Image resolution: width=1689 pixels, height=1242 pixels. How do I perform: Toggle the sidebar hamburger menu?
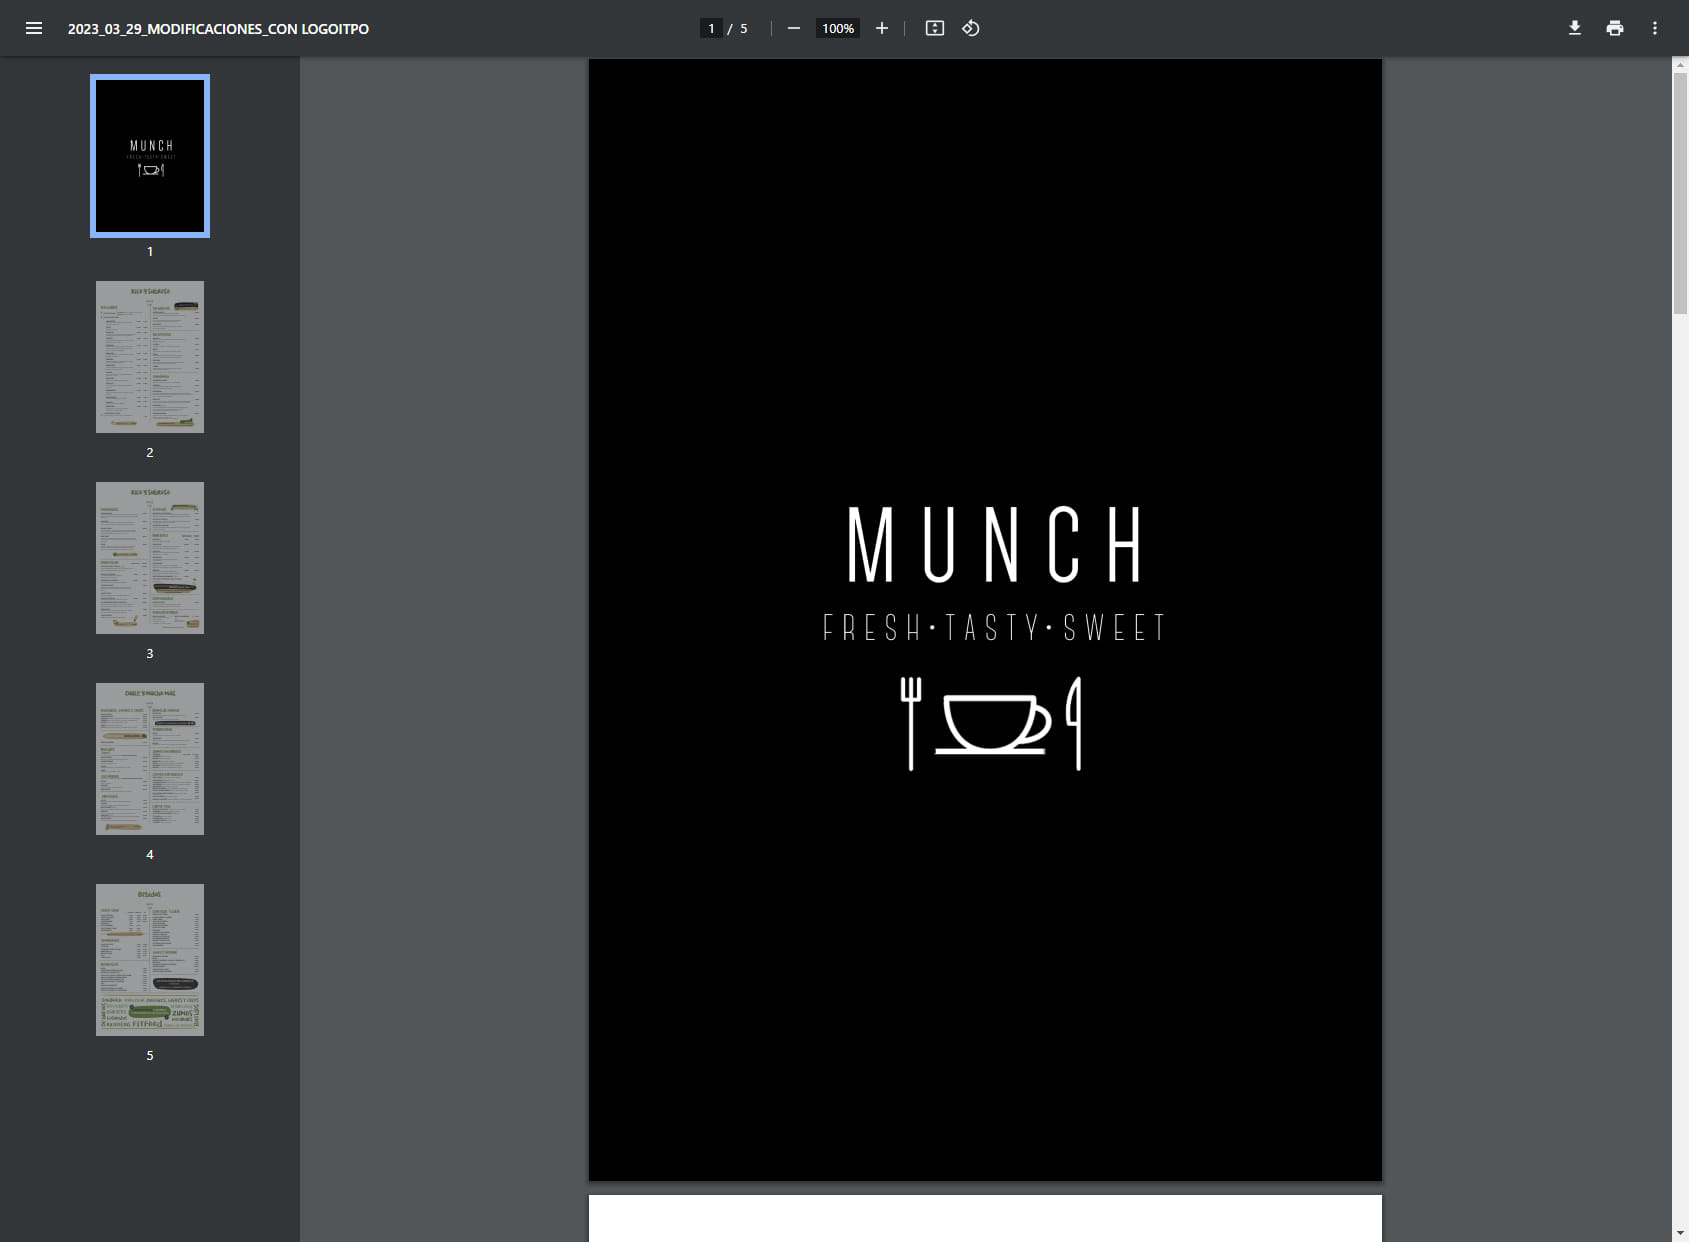tap(34, 28)
